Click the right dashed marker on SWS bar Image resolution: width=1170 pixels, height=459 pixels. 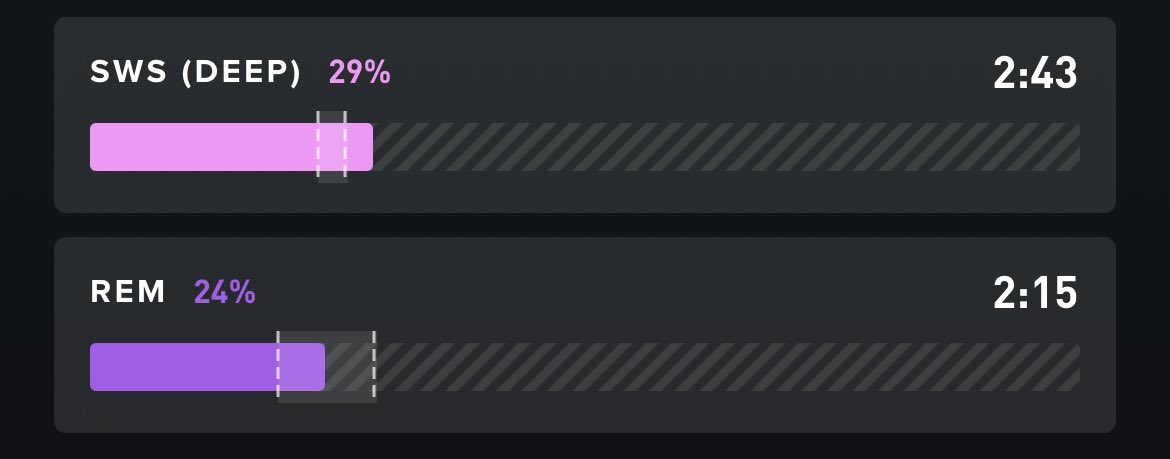(345, 144)
